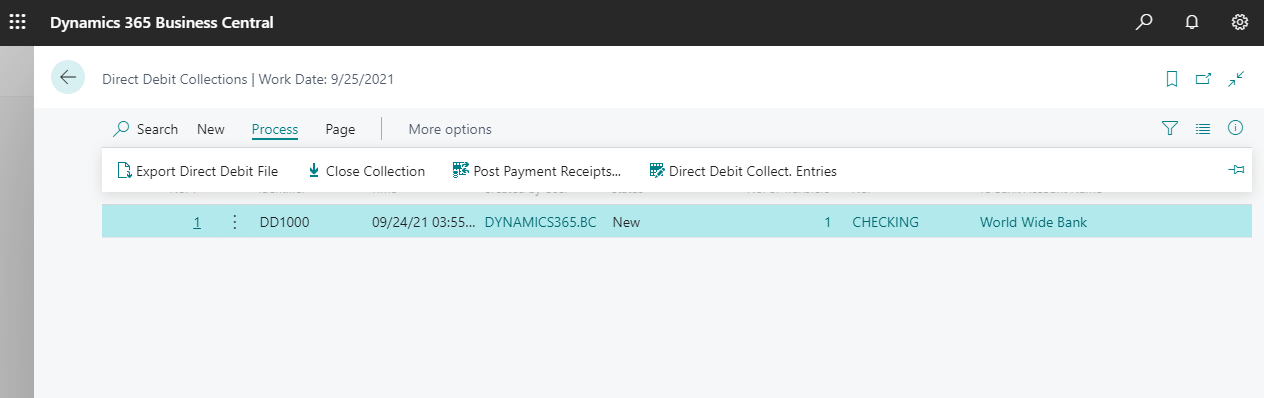Screen dimensions: 1264x398
Task: Collapse the page with the arrows icon
Action: coord(1237,78)
